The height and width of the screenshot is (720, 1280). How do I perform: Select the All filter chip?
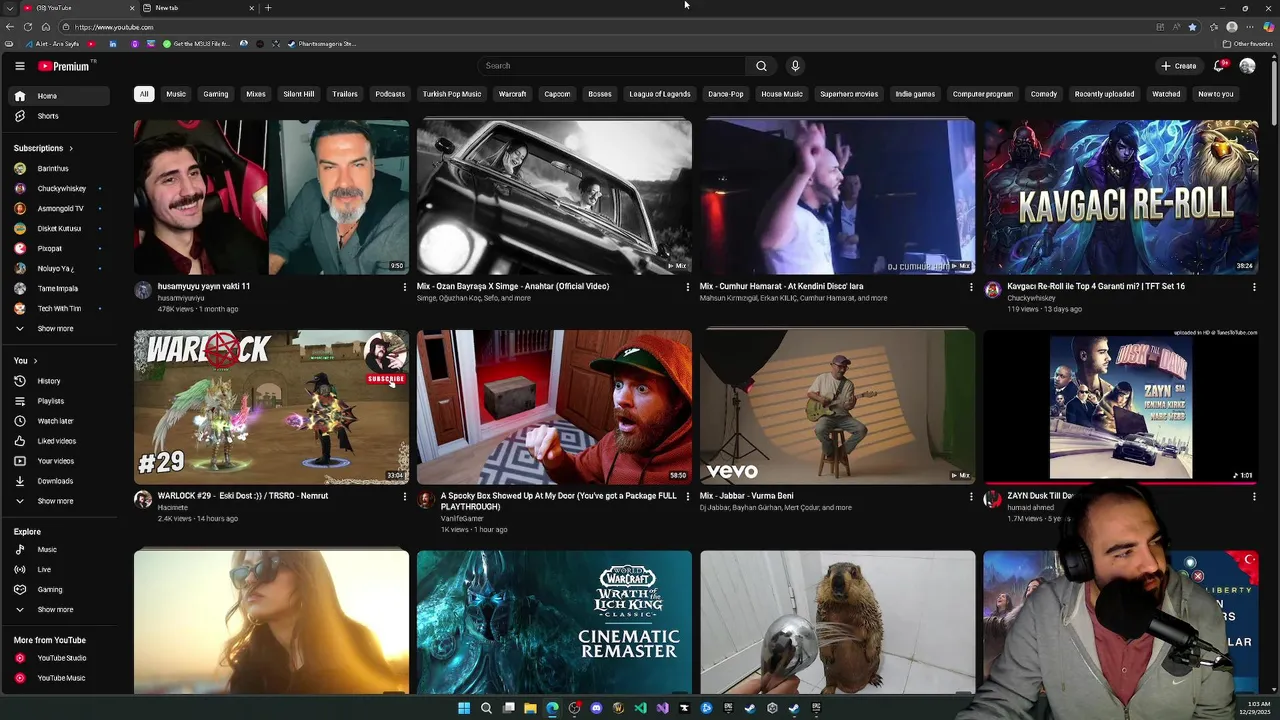(144, 94)
